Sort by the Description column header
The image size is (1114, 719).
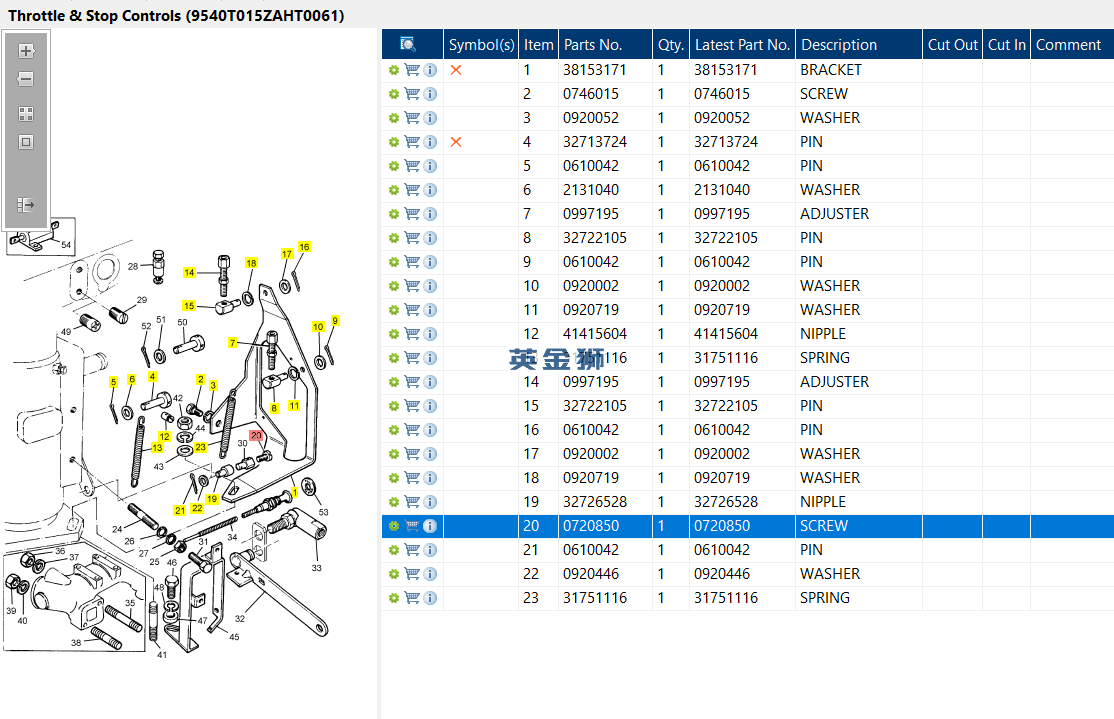click(859, 45)
